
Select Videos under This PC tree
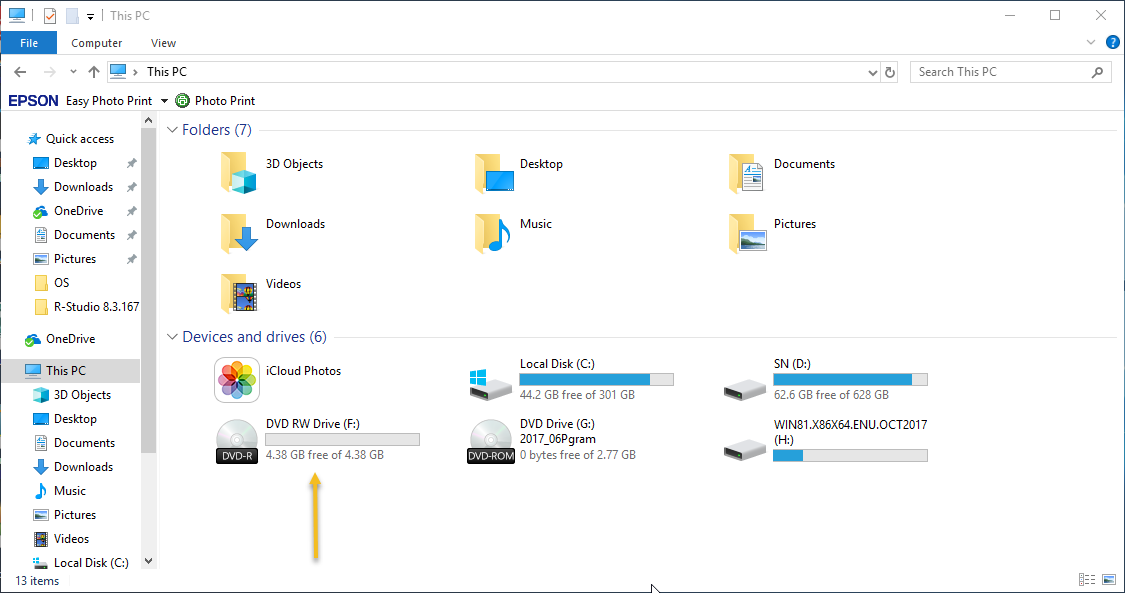click(x=71, y=539)
